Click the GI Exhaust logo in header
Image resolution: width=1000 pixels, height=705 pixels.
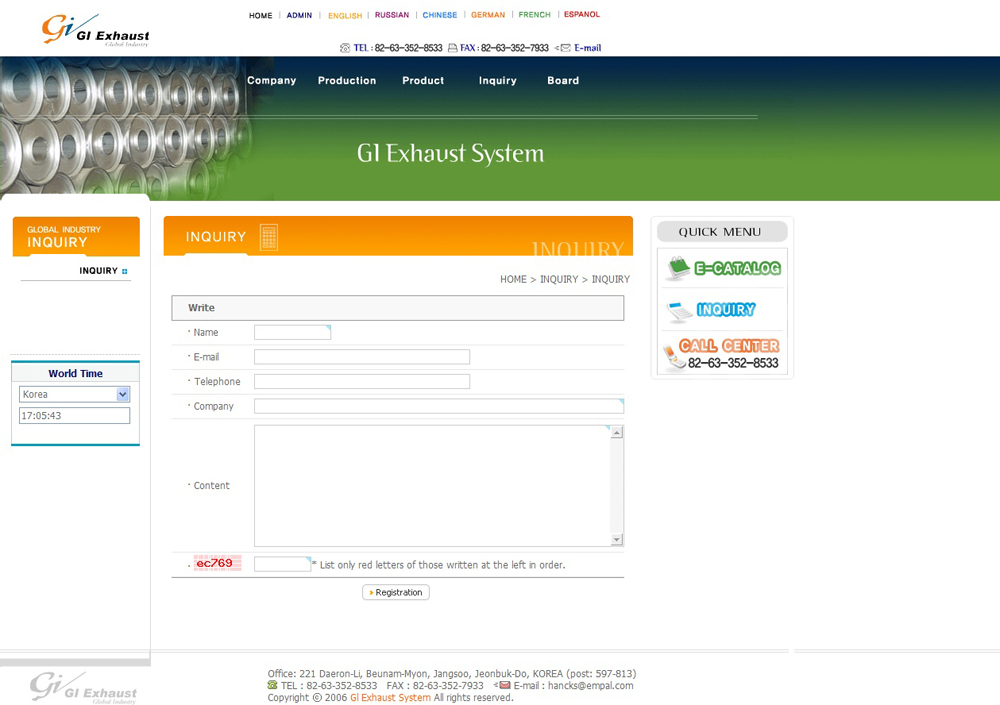point(95,30)
